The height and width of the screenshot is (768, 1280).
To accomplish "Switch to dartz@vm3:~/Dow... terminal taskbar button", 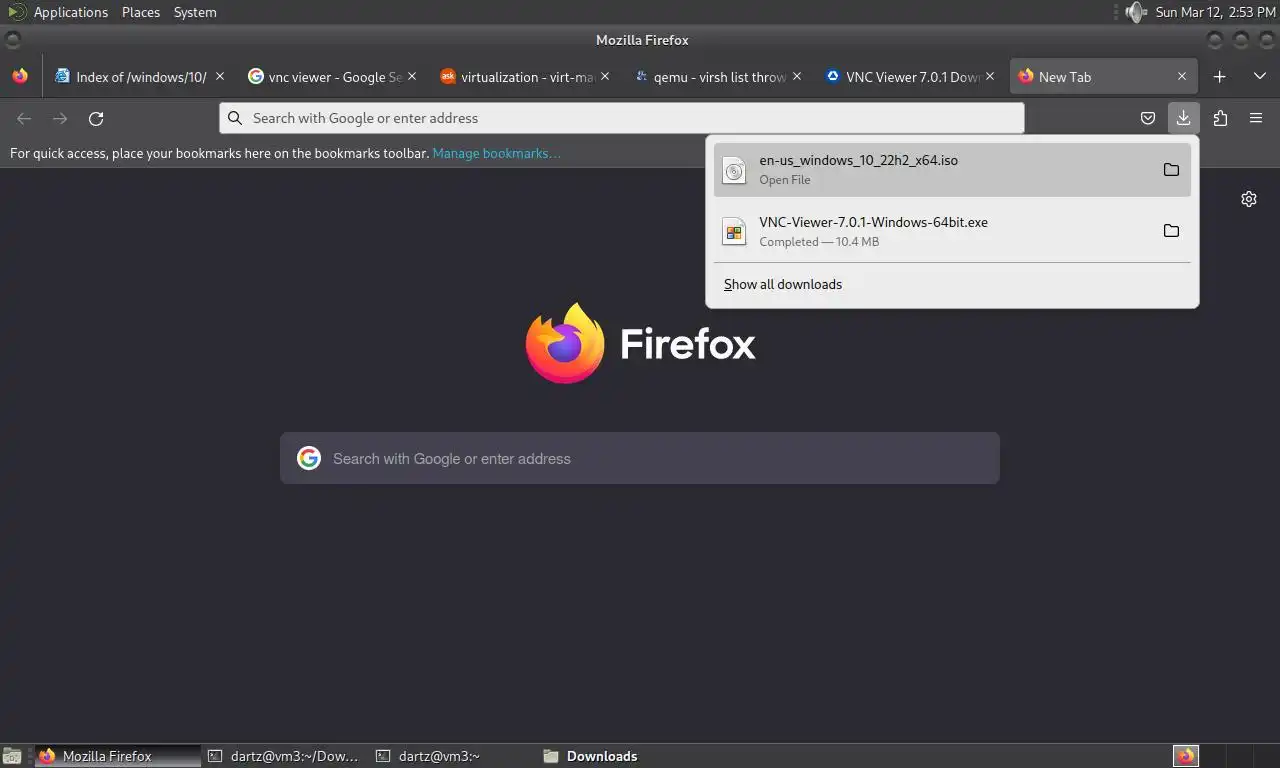I will click(x=284, y=756).
